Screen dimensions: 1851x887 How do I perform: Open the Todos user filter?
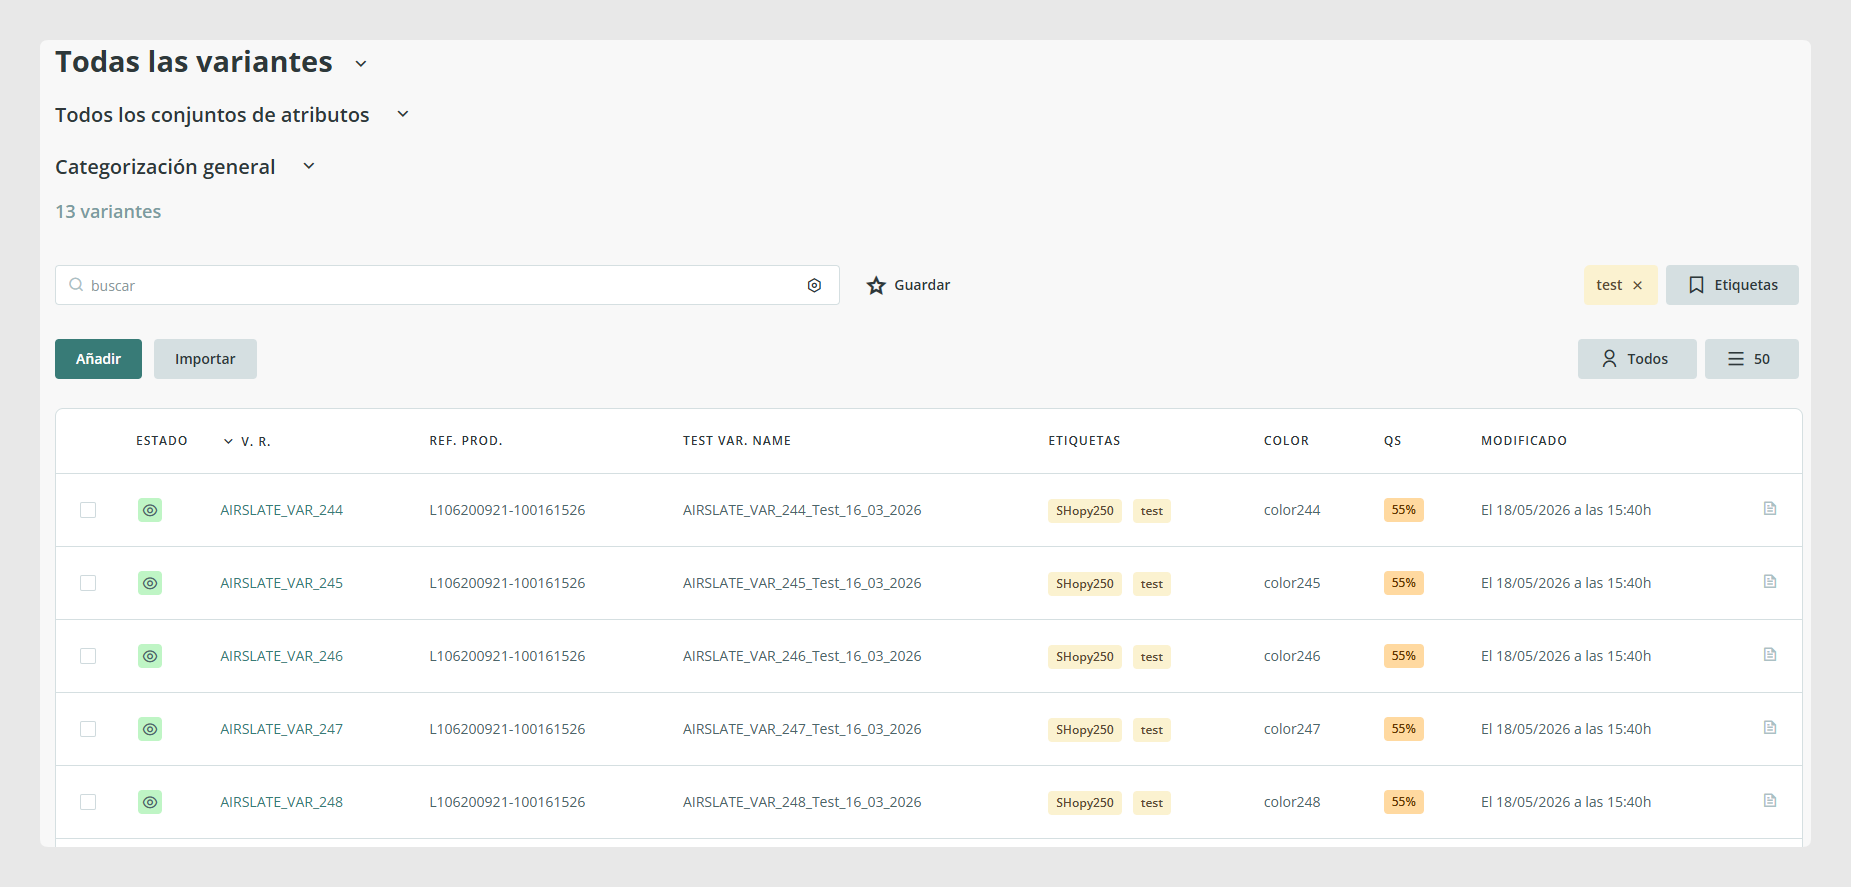(x=1637, y=359)
